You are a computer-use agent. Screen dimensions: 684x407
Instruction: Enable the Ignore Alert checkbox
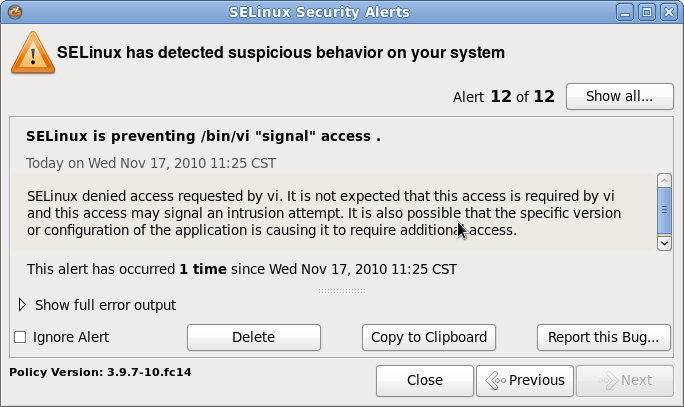20,337
